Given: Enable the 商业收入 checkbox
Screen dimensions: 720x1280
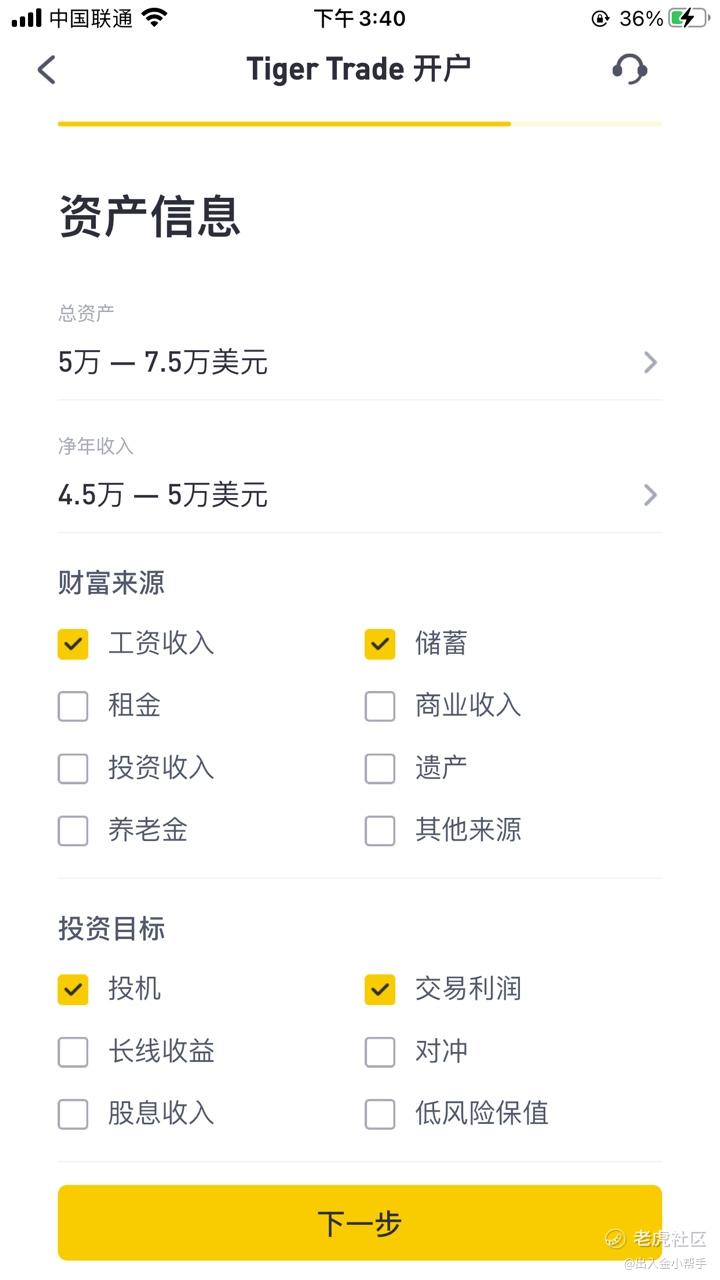Looking at the screenshot, I should (380, 706).
